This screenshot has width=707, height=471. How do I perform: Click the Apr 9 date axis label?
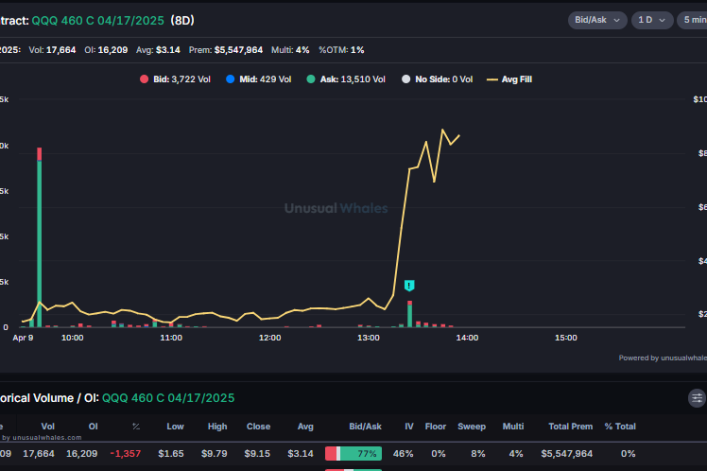23,338
